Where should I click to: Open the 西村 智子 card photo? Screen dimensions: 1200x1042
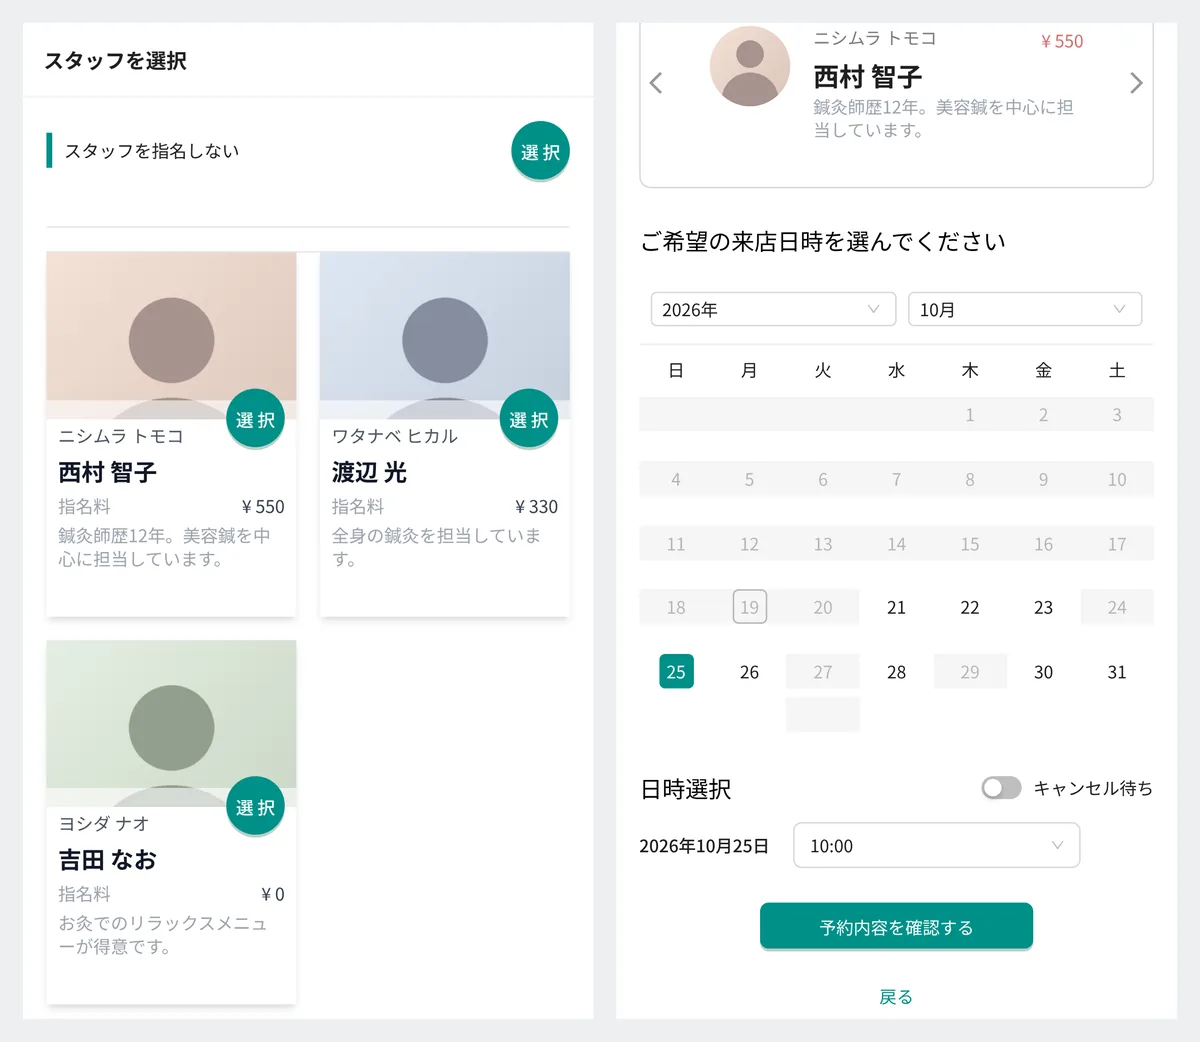171,335
